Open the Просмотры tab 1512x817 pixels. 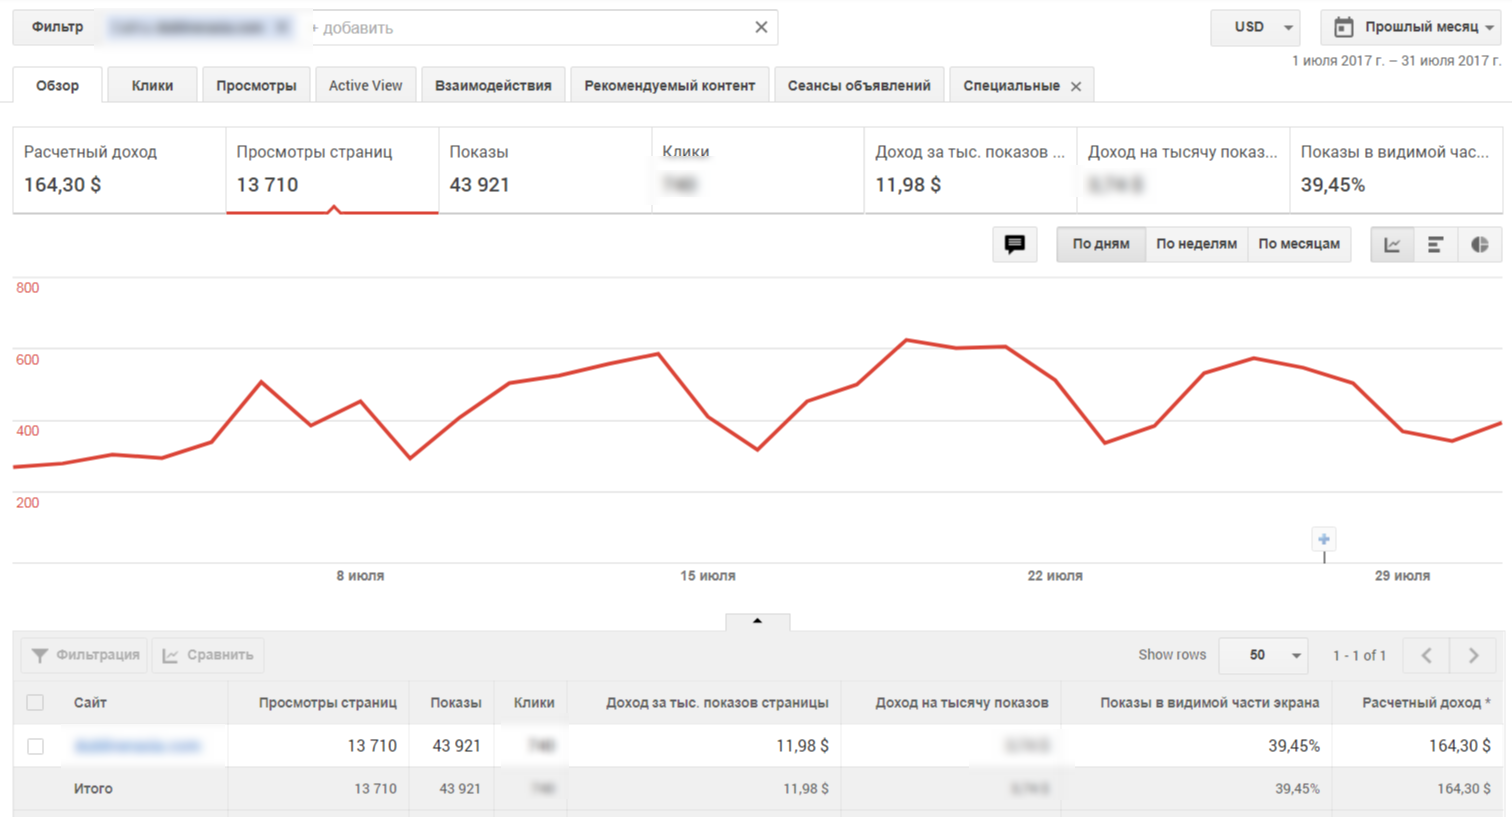(x=256, y=85)
